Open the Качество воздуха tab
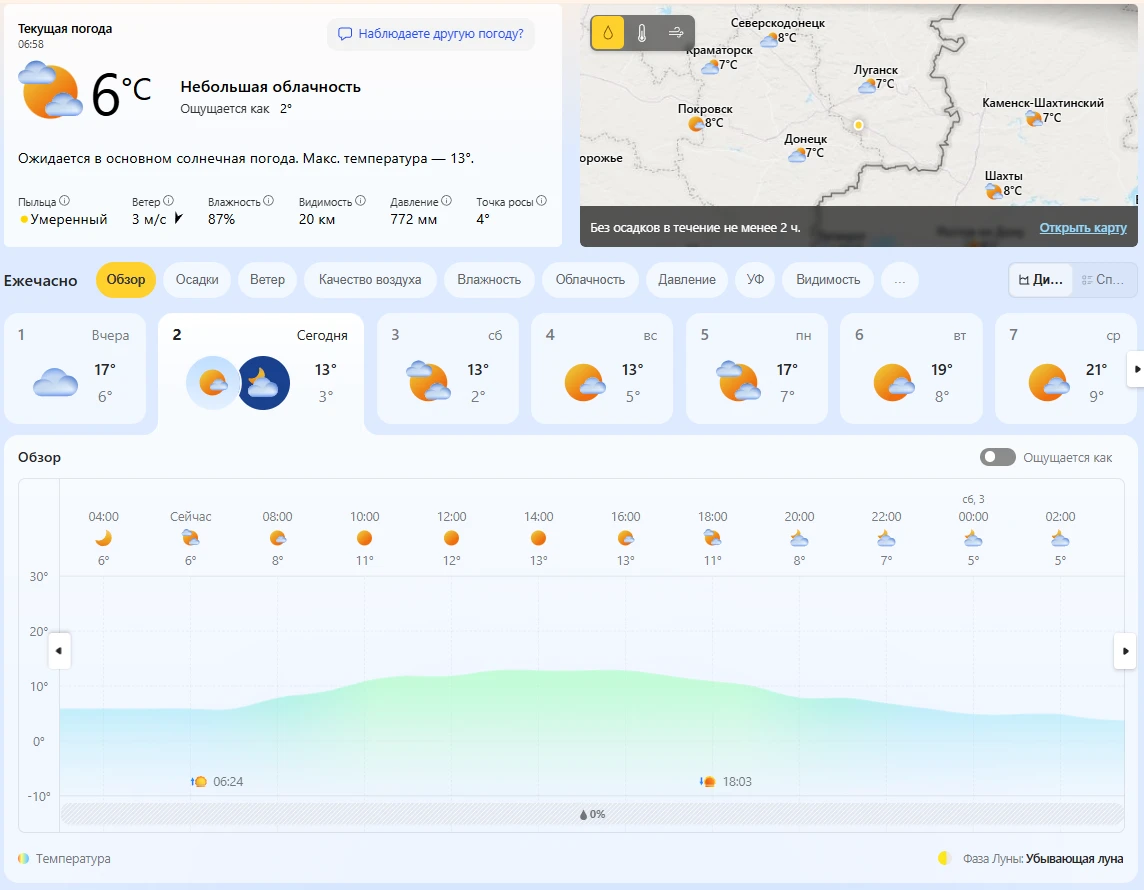Viewport: 1144px width, 890px height. click(x=370, y=280)
